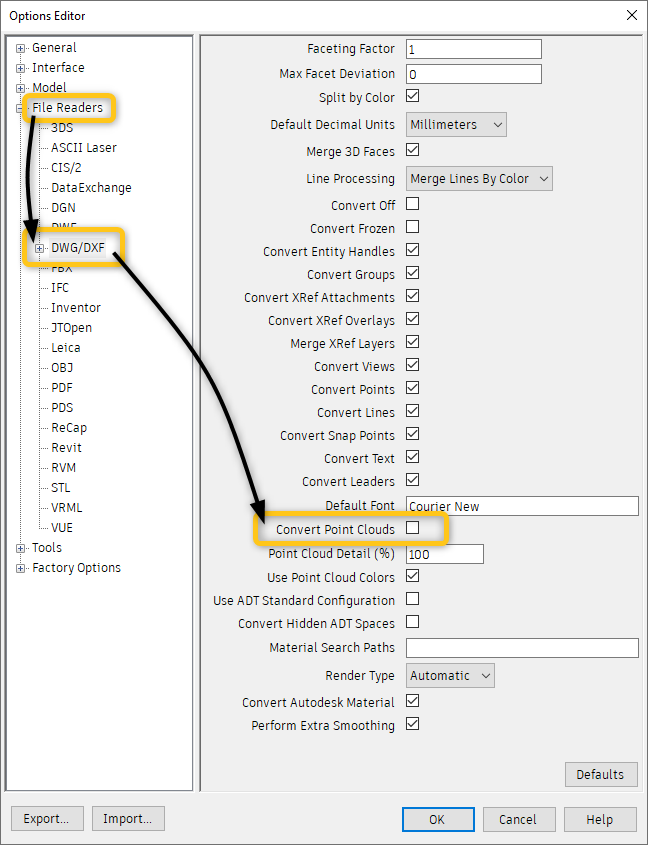The height and width of the screenshot is (845, 648).
Task: Toggle the Split by Color checkbox
Action: pyautogui.click(x=413, y=97)
